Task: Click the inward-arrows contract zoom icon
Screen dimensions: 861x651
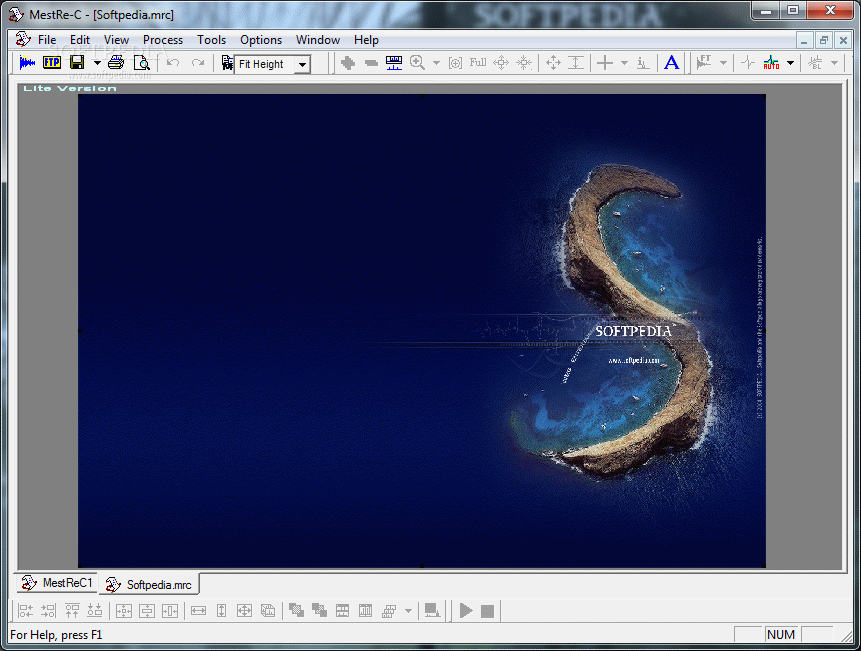Action: [524, 63]
